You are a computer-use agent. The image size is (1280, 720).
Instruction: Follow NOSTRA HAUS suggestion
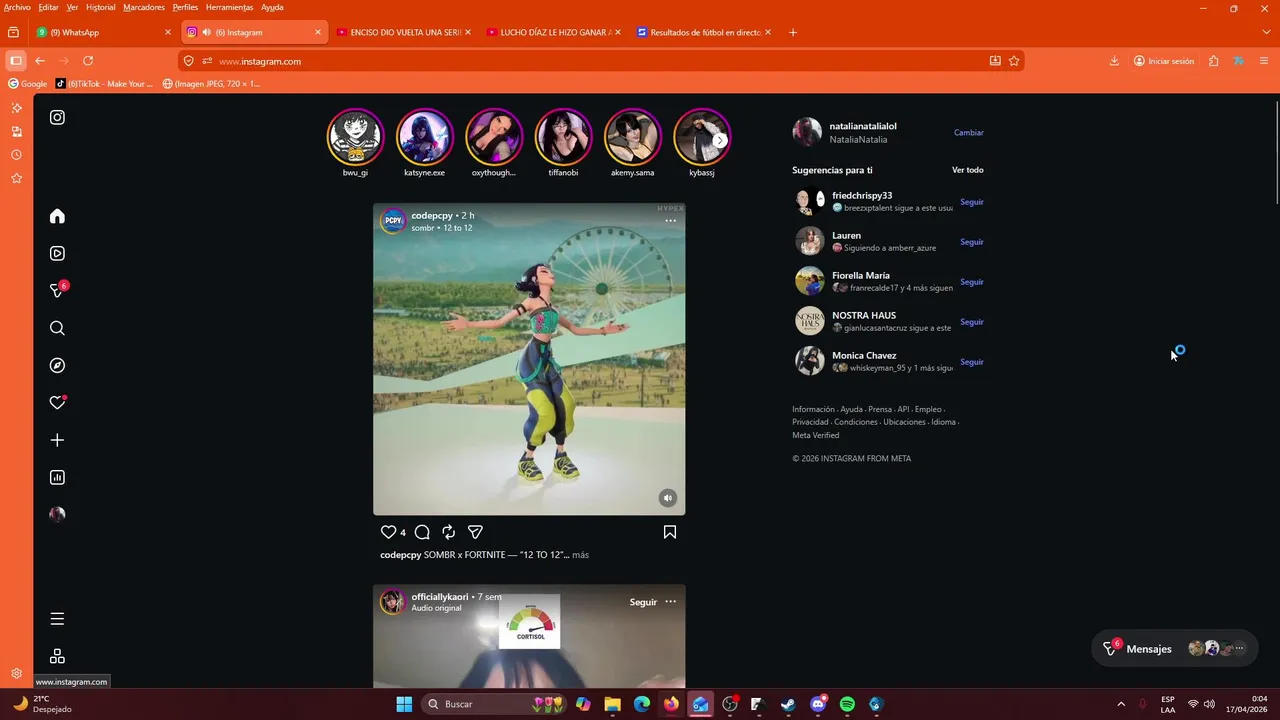972,322
